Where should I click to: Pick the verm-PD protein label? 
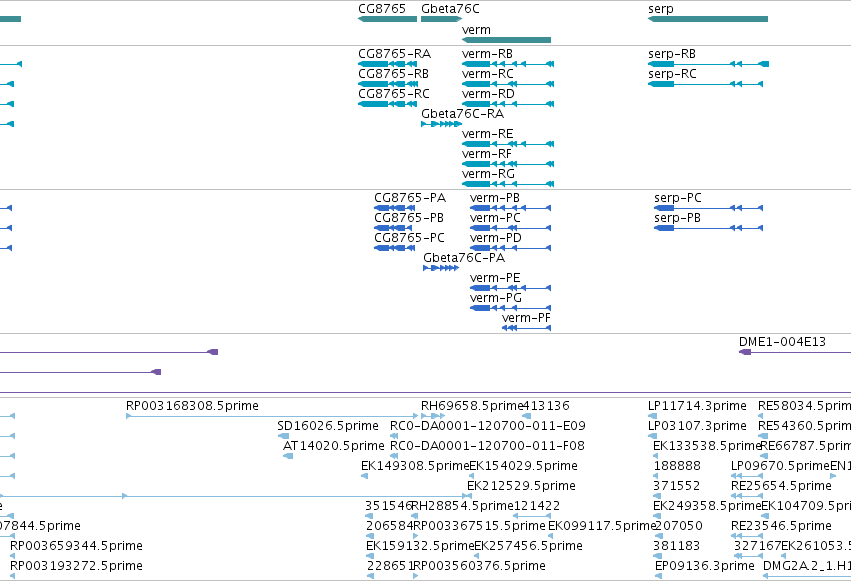point(496,238)
